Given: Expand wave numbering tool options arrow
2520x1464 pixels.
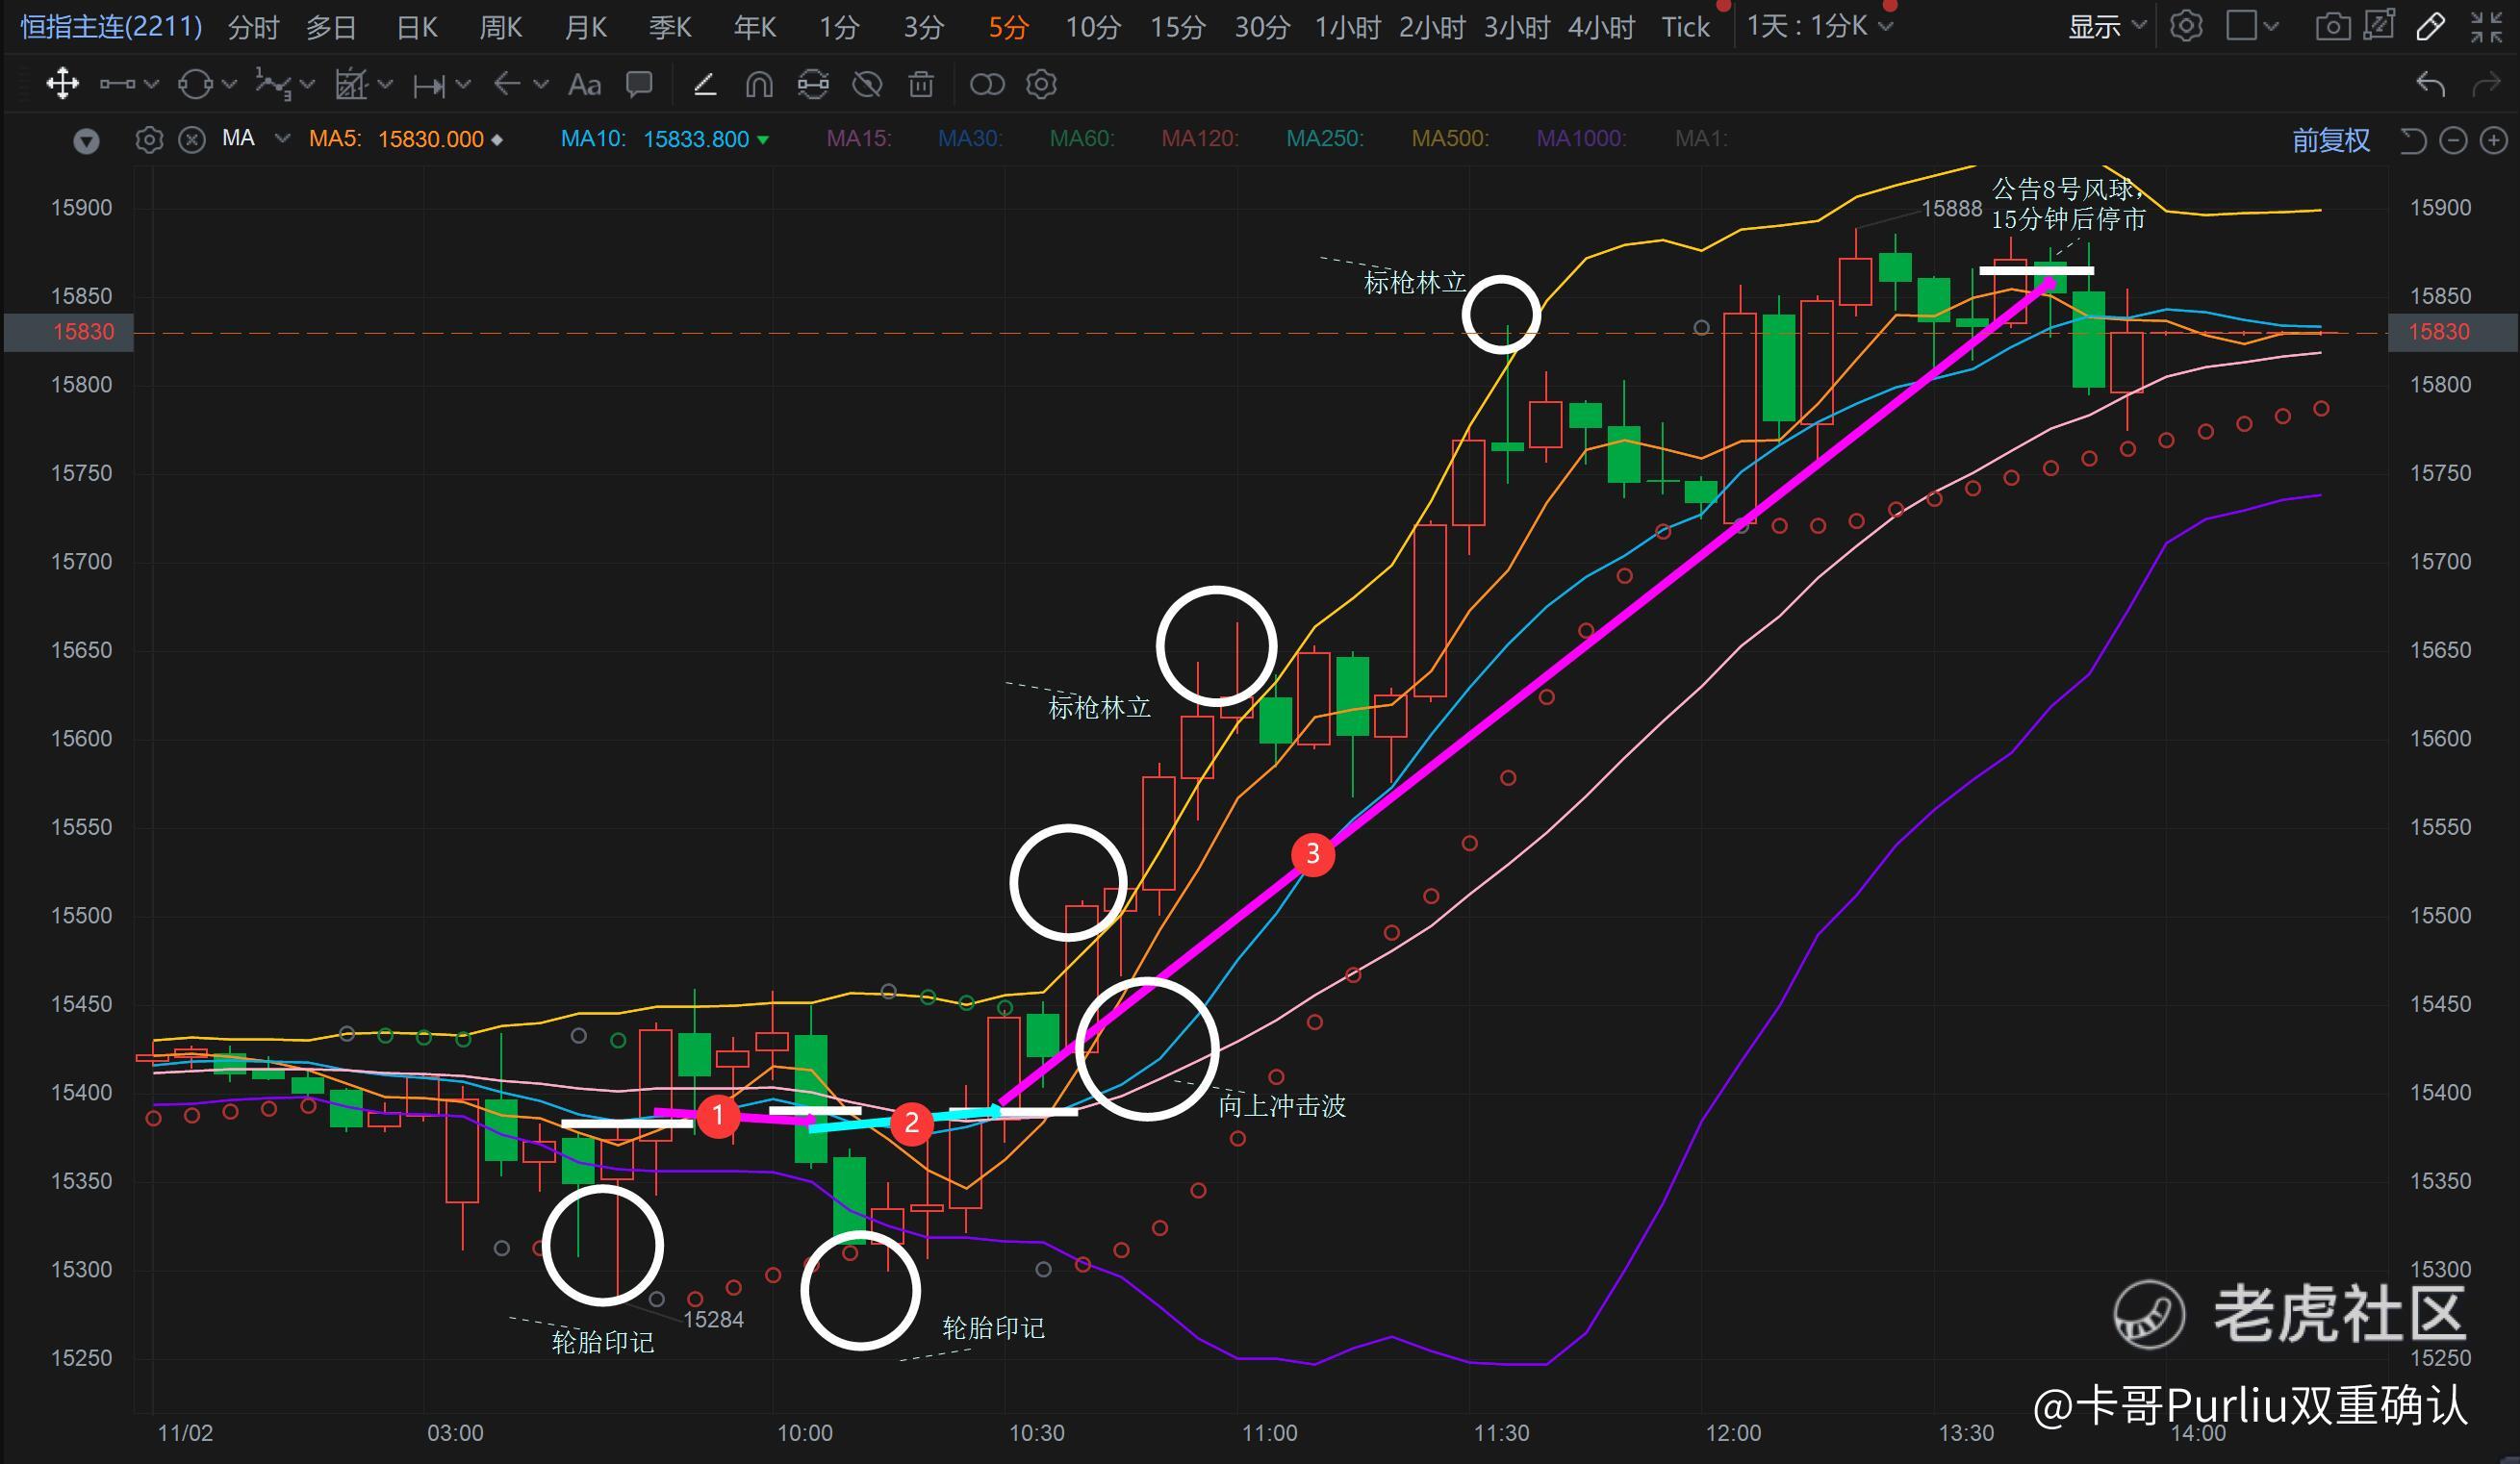Looking at the screenshot, I should (x=307, y=84).
